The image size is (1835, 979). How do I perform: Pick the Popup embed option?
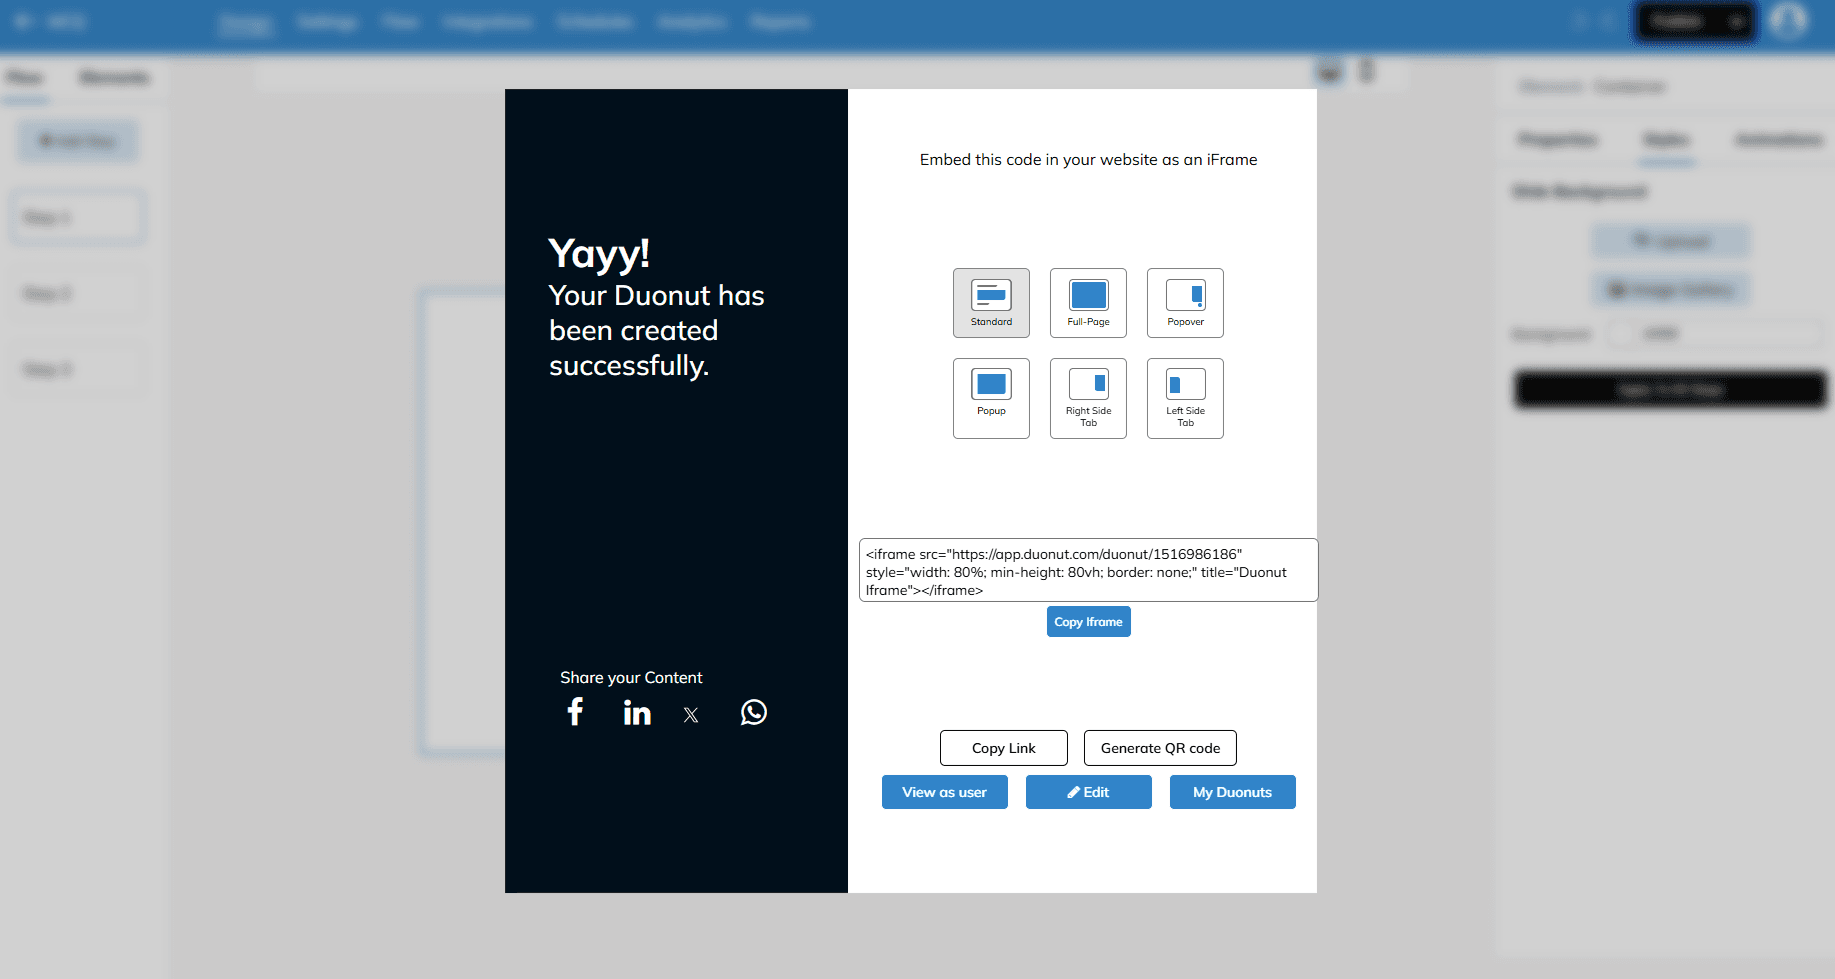click(x=990, y=397)
